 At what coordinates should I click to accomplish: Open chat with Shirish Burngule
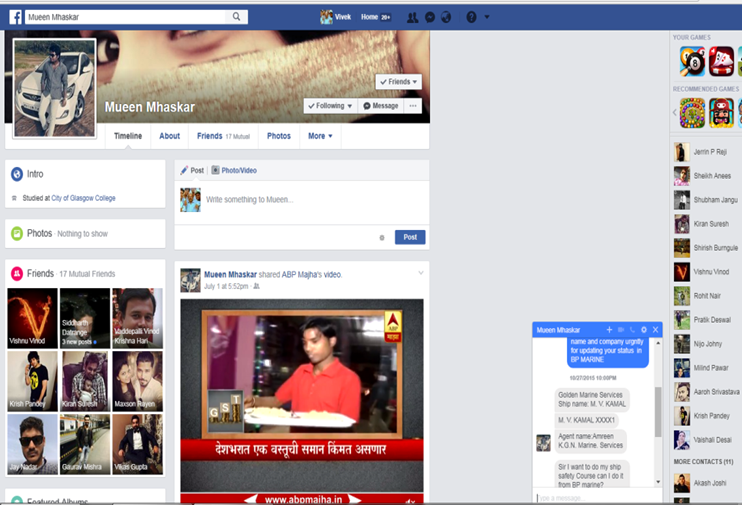coord(706,248)
